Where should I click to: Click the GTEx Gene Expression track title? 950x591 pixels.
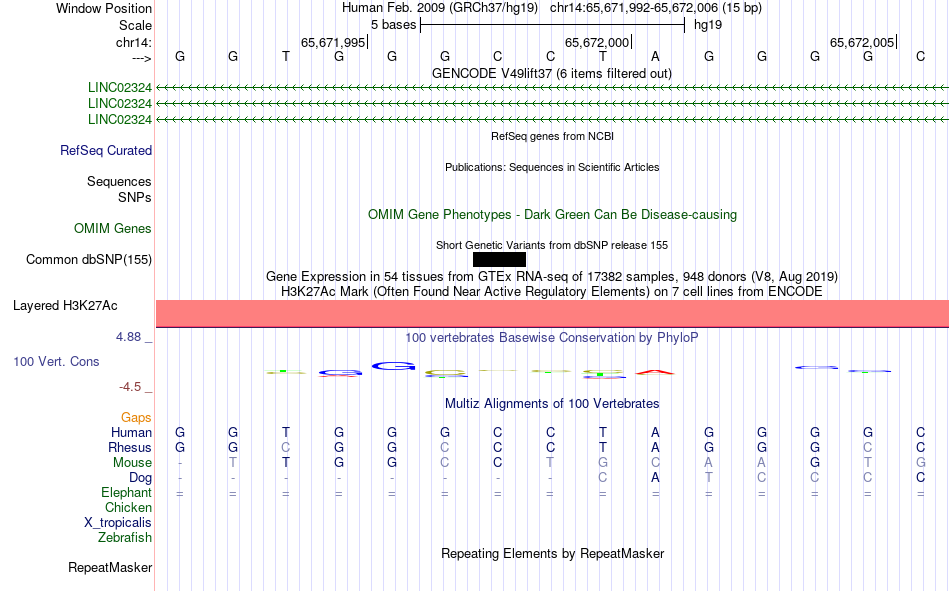(551, 277)
